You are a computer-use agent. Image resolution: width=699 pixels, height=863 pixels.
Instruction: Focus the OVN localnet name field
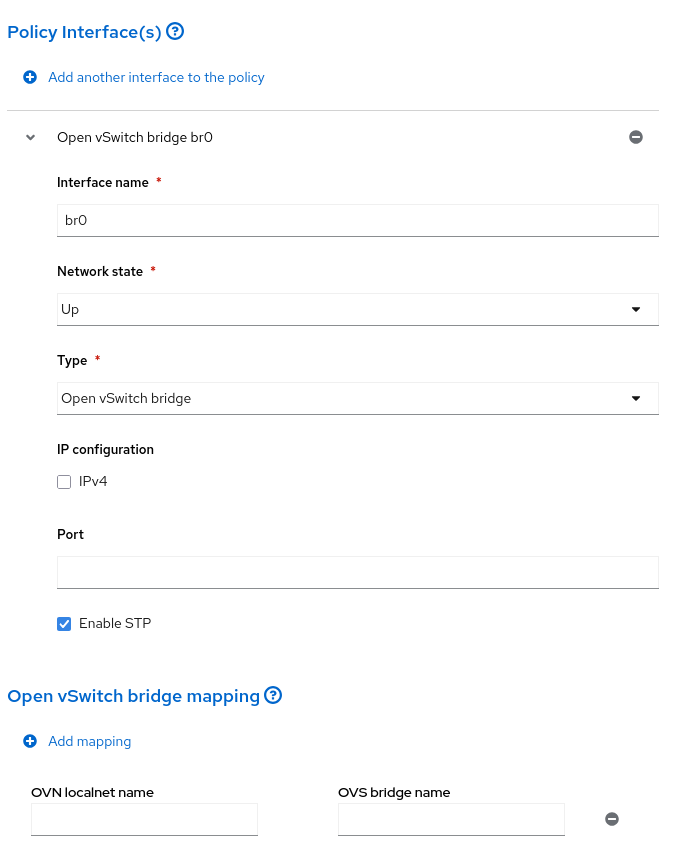144,819
